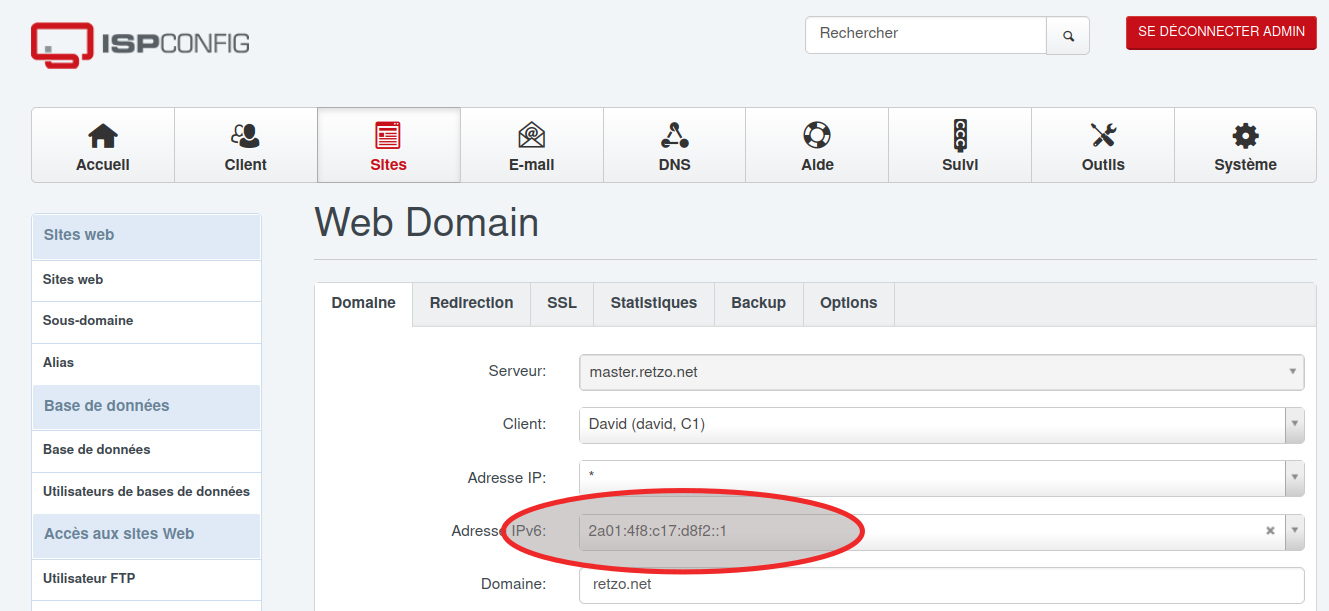
Task: Select the E-mail envelope icon
Action: point(531,136)
